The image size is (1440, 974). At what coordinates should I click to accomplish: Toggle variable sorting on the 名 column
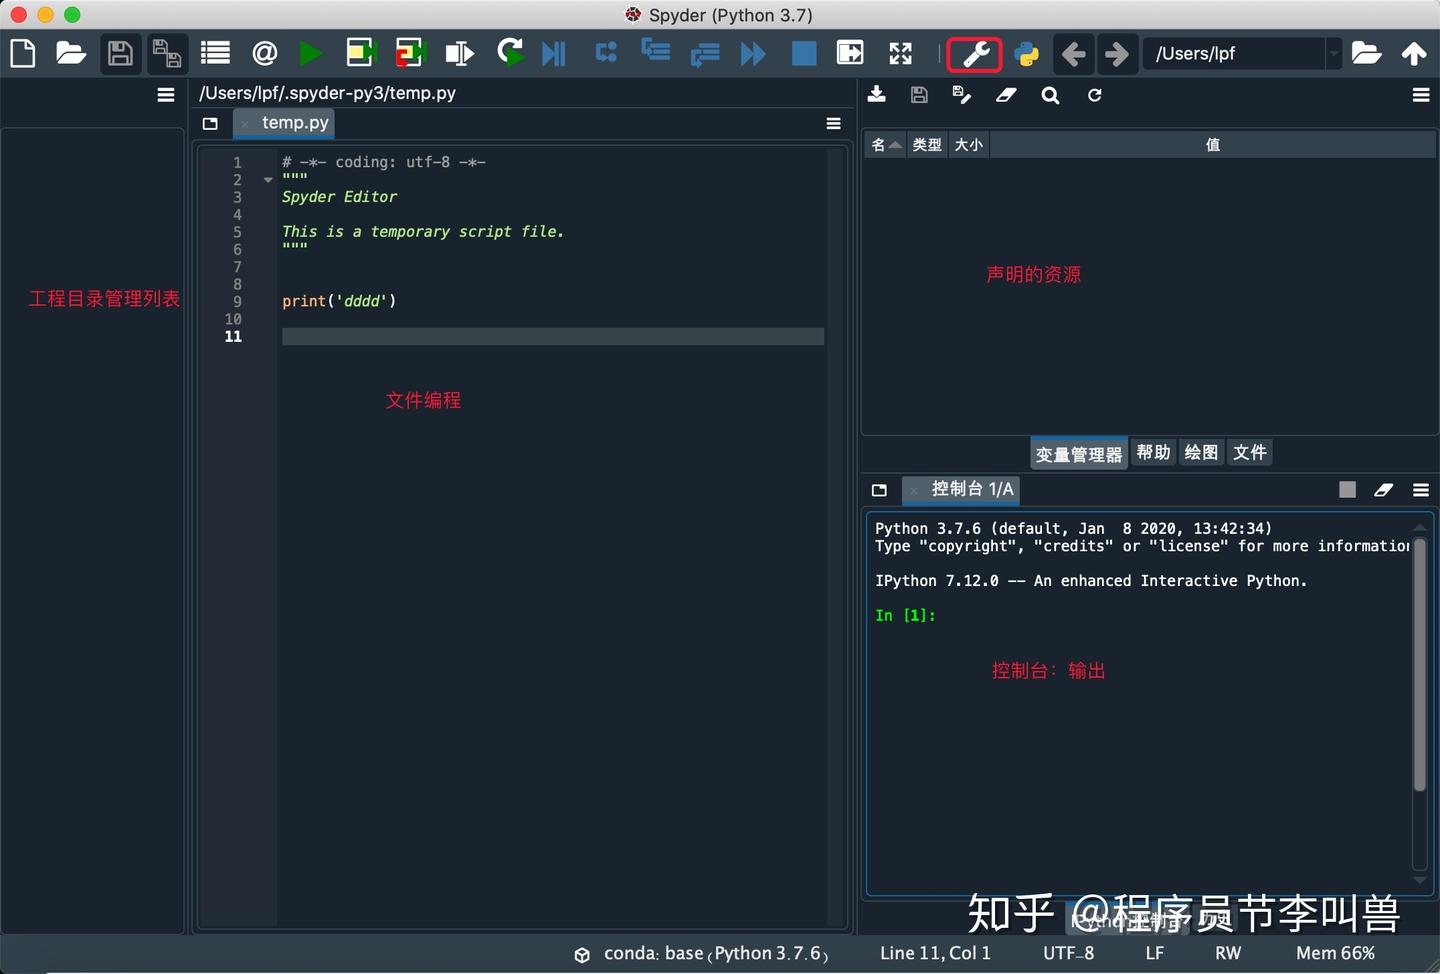pos(884,144)
